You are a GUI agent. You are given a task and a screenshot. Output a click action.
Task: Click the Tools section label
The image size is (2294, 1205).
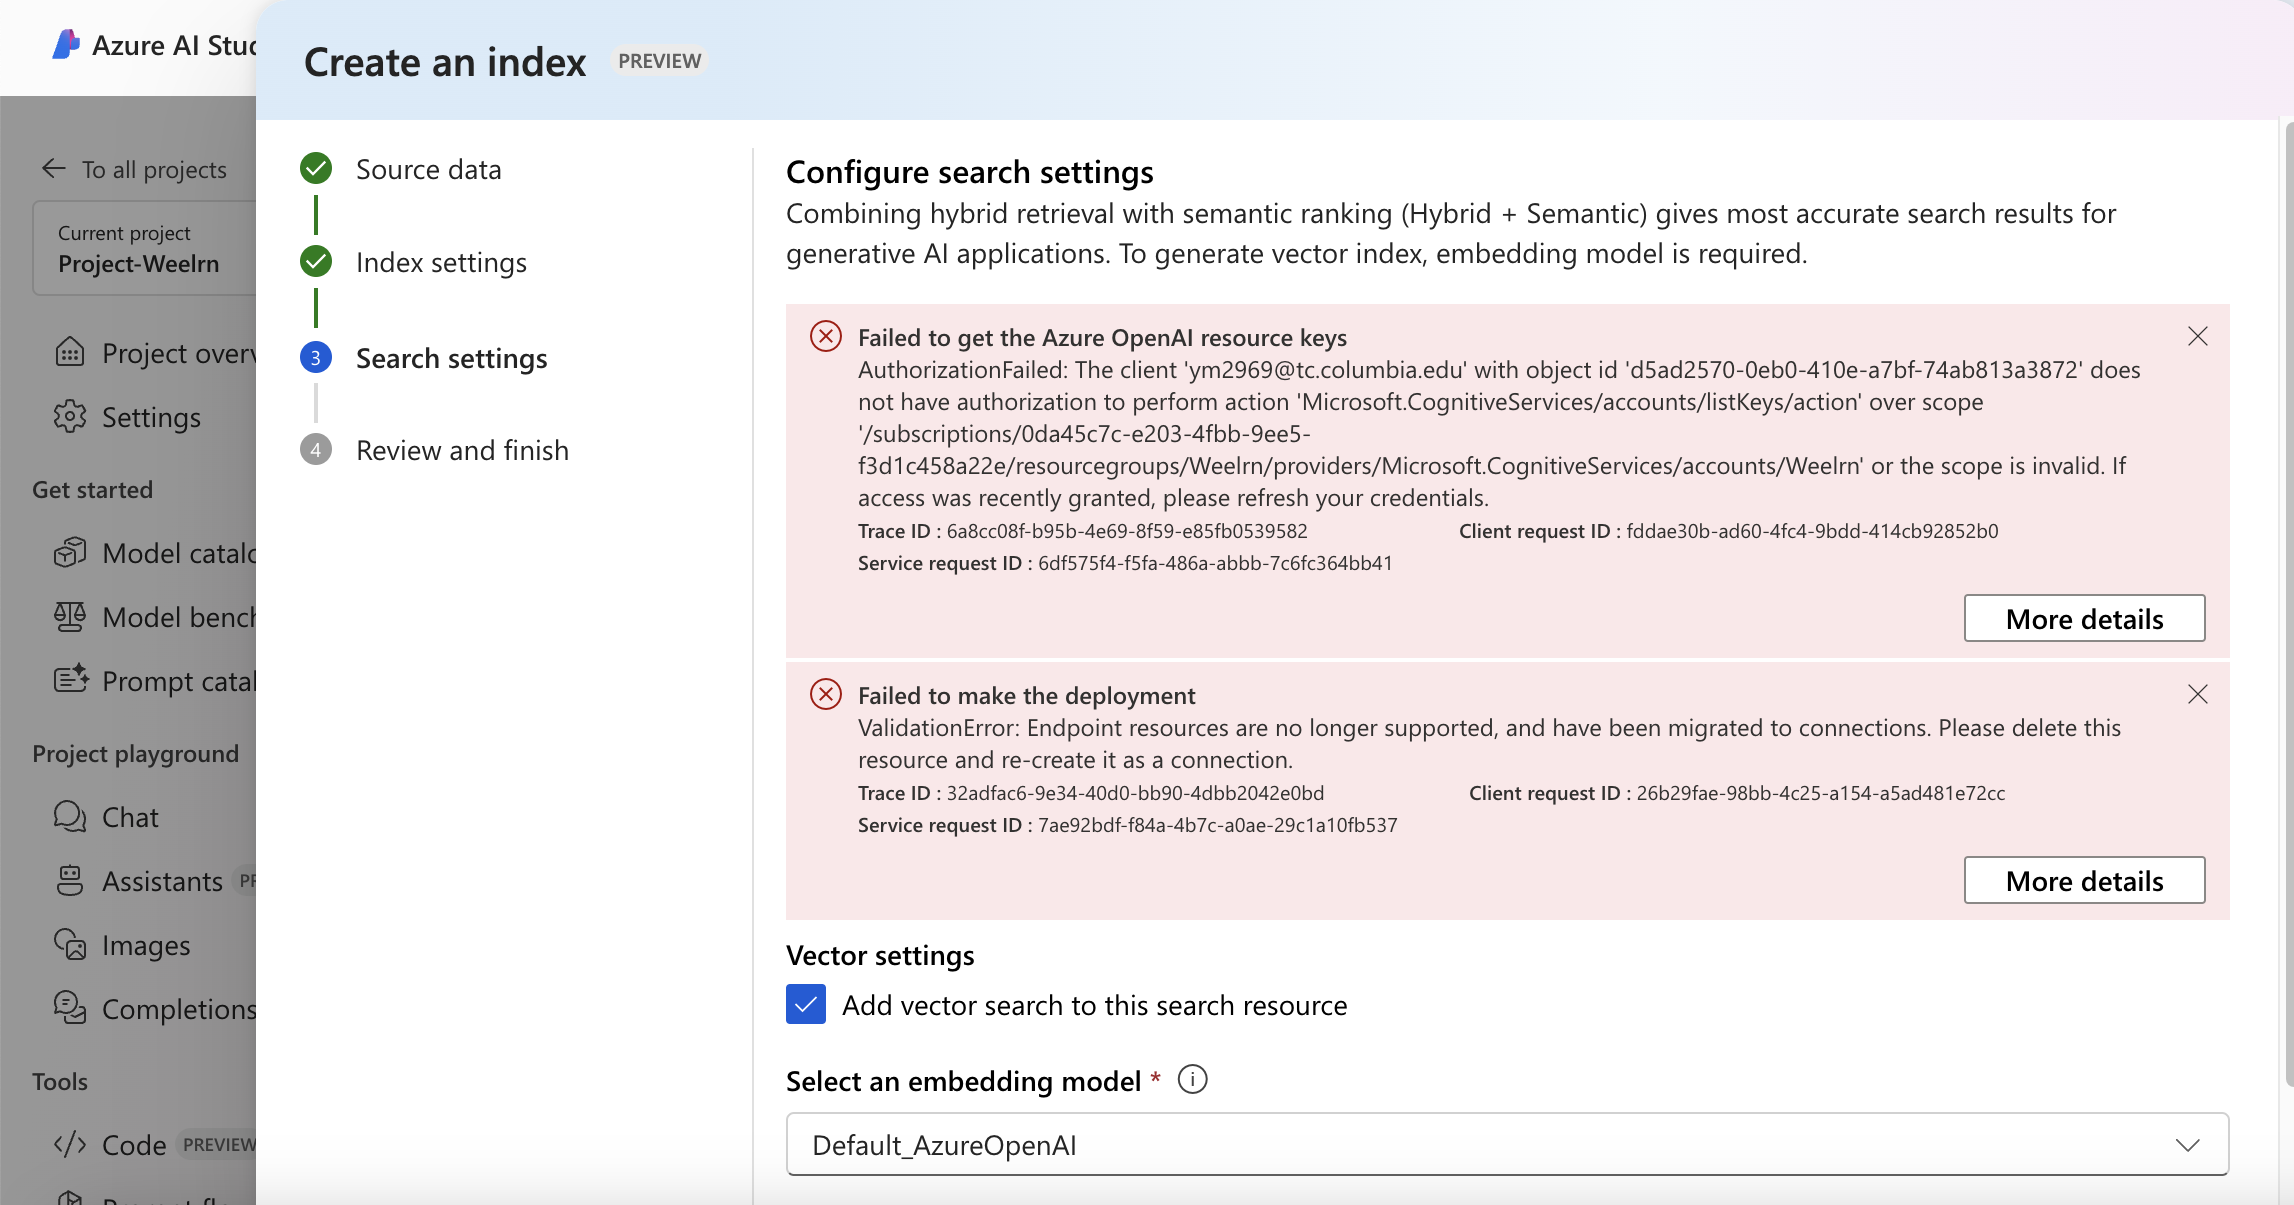(x=59, y=1081)
